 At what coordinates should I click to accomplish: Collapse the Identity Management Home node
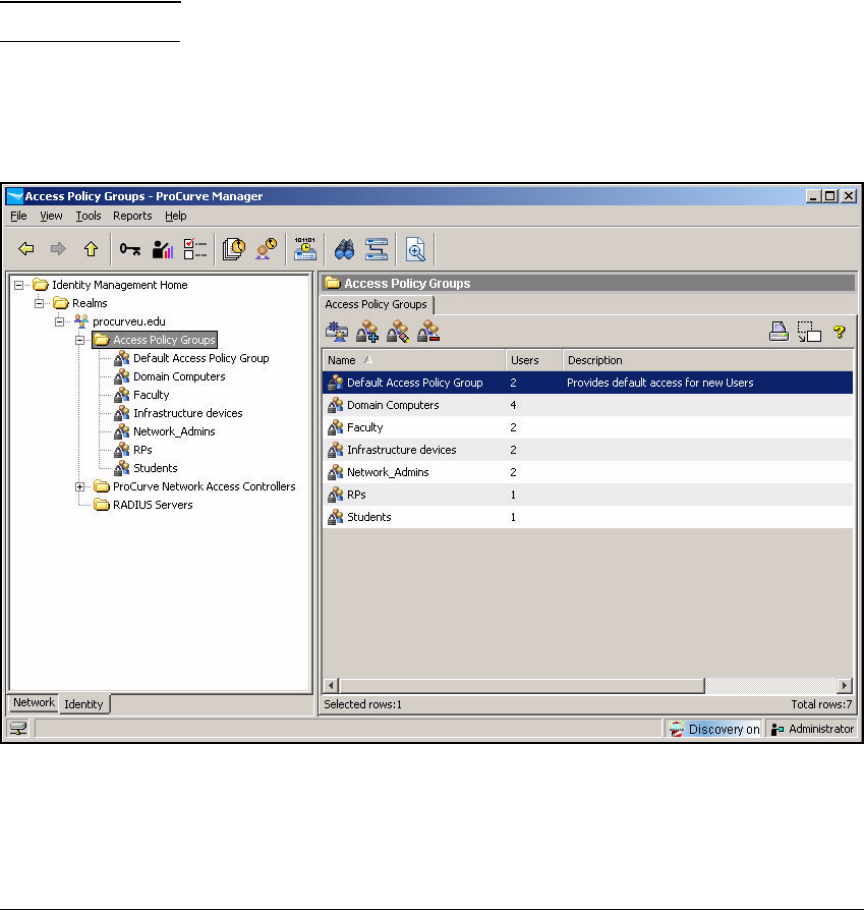19,285
